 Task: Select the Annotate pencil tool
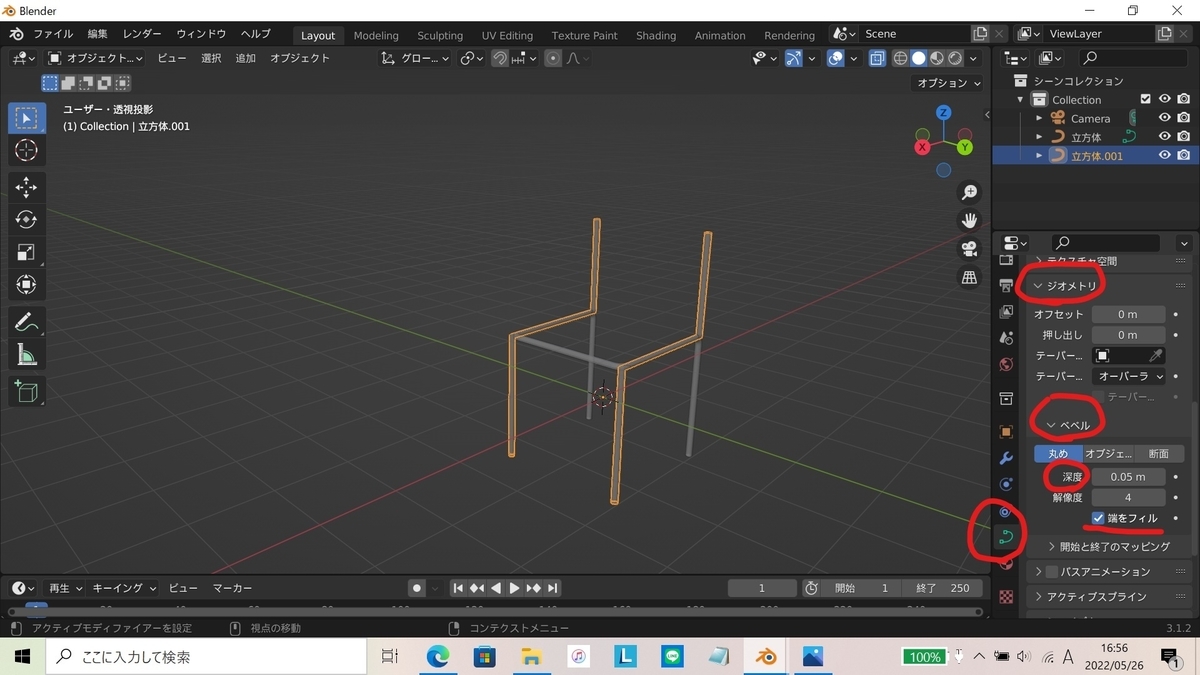[x=27, y=322]
